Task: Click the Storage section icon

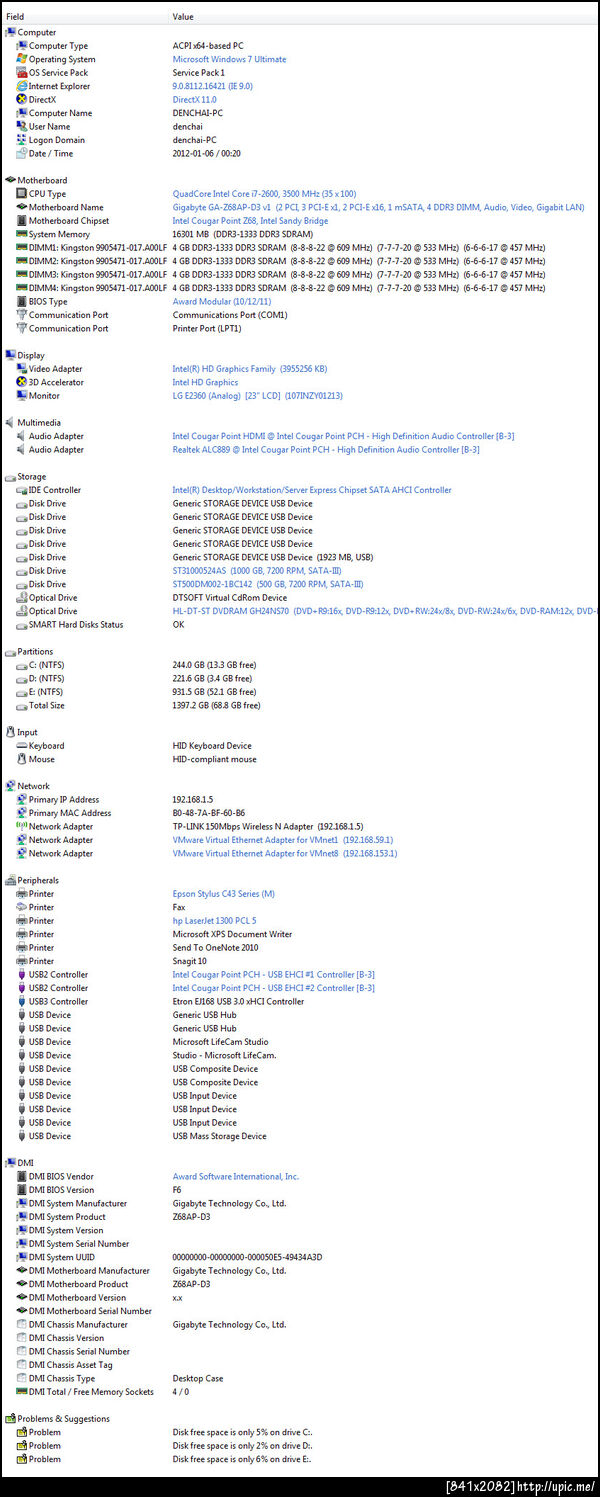Action: (x=10, y=477)
